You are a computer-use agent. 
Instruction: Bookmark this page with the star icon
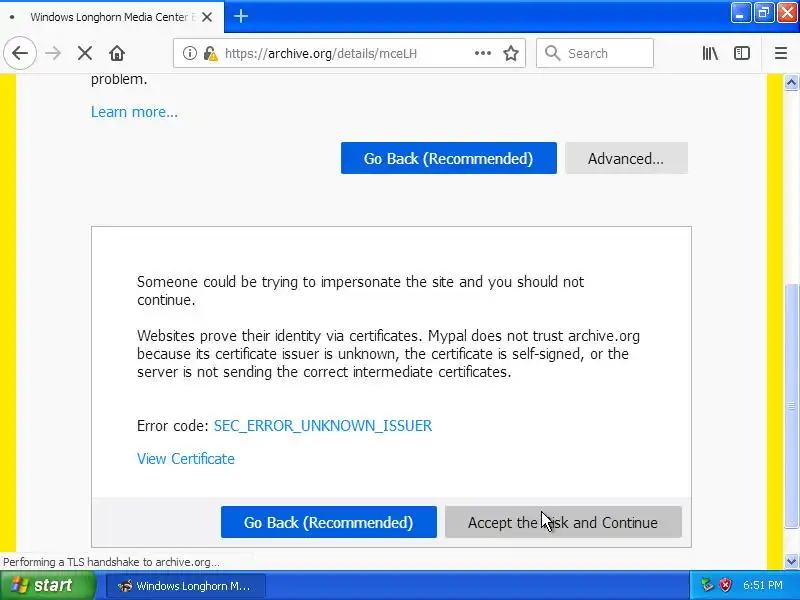511,53
